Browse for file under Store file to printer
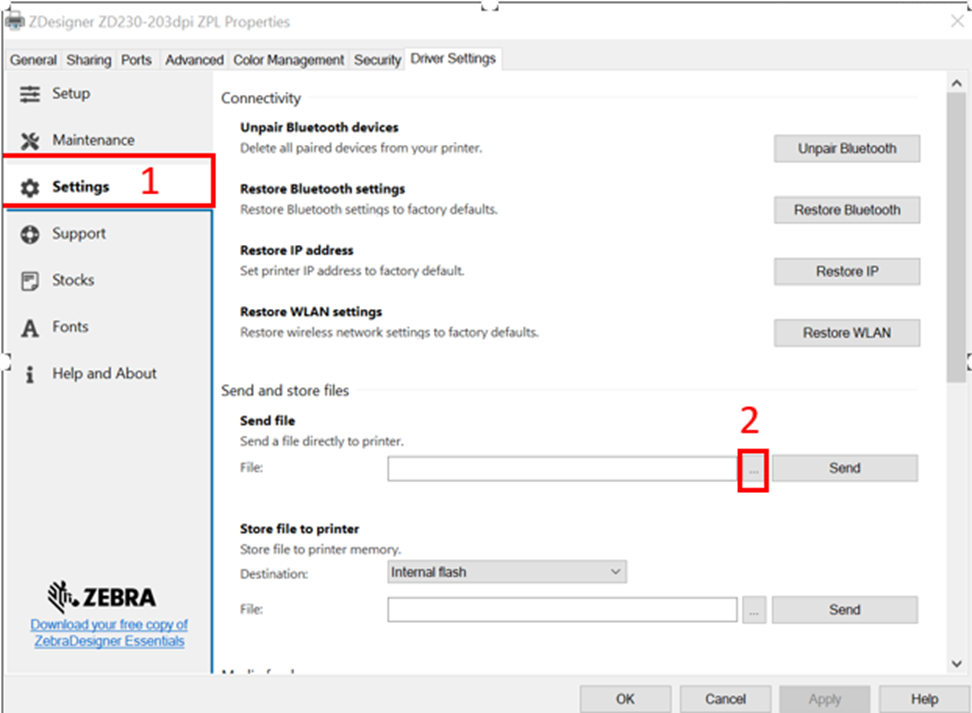Viewport: 972px width, 713px height. pos(754,610)
